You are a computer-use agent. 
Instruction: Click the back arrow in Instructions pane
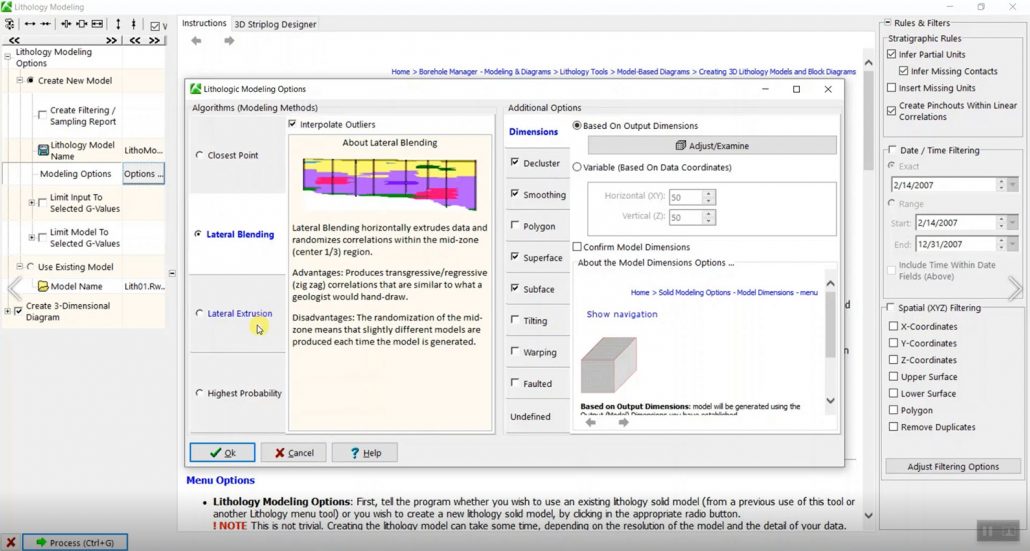[x=196, y=41]
